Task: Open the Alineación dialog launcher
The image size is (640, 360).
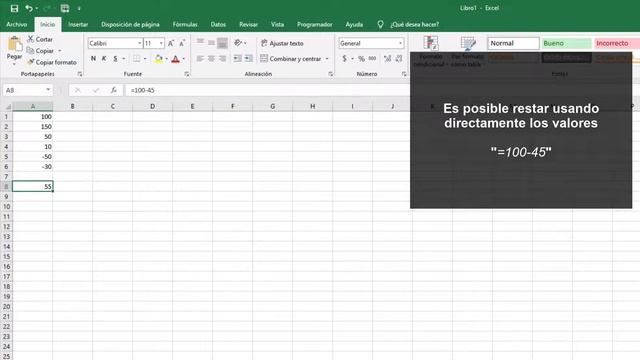Action: point(330,74)
